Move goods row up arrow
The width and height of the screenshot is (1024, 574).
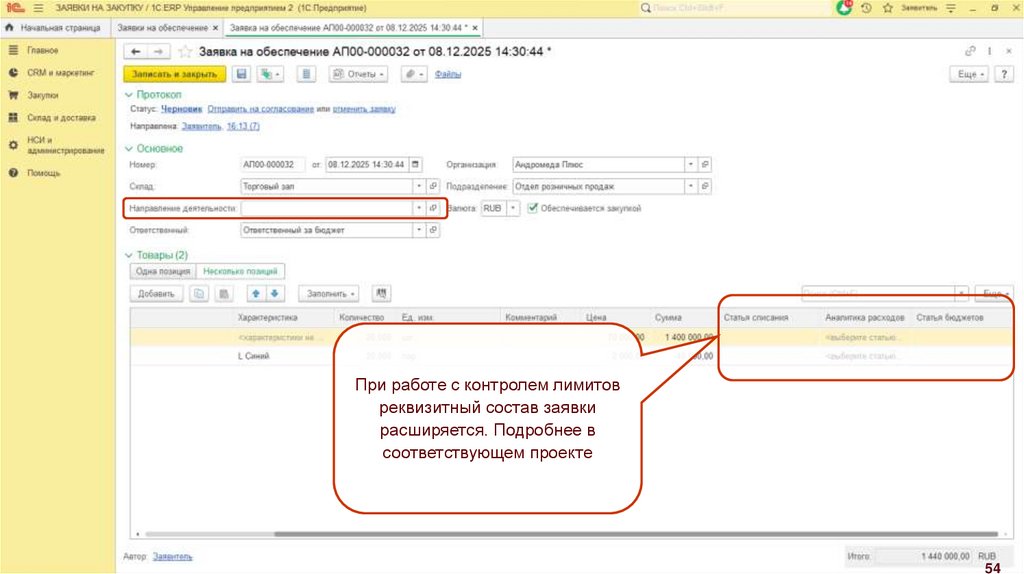pos(256,294)
